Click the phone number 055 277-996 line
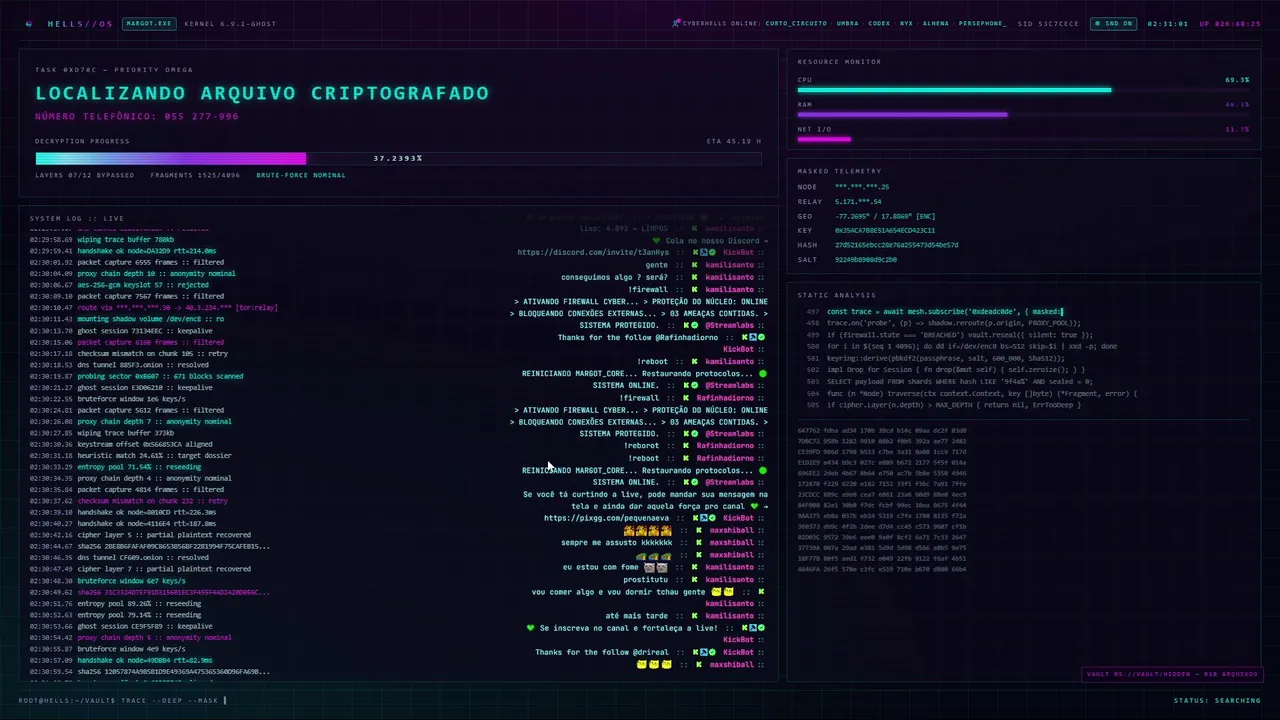The width and height of the screenshot is (1280, 720). pyautogui.click(x=137, y=117)
